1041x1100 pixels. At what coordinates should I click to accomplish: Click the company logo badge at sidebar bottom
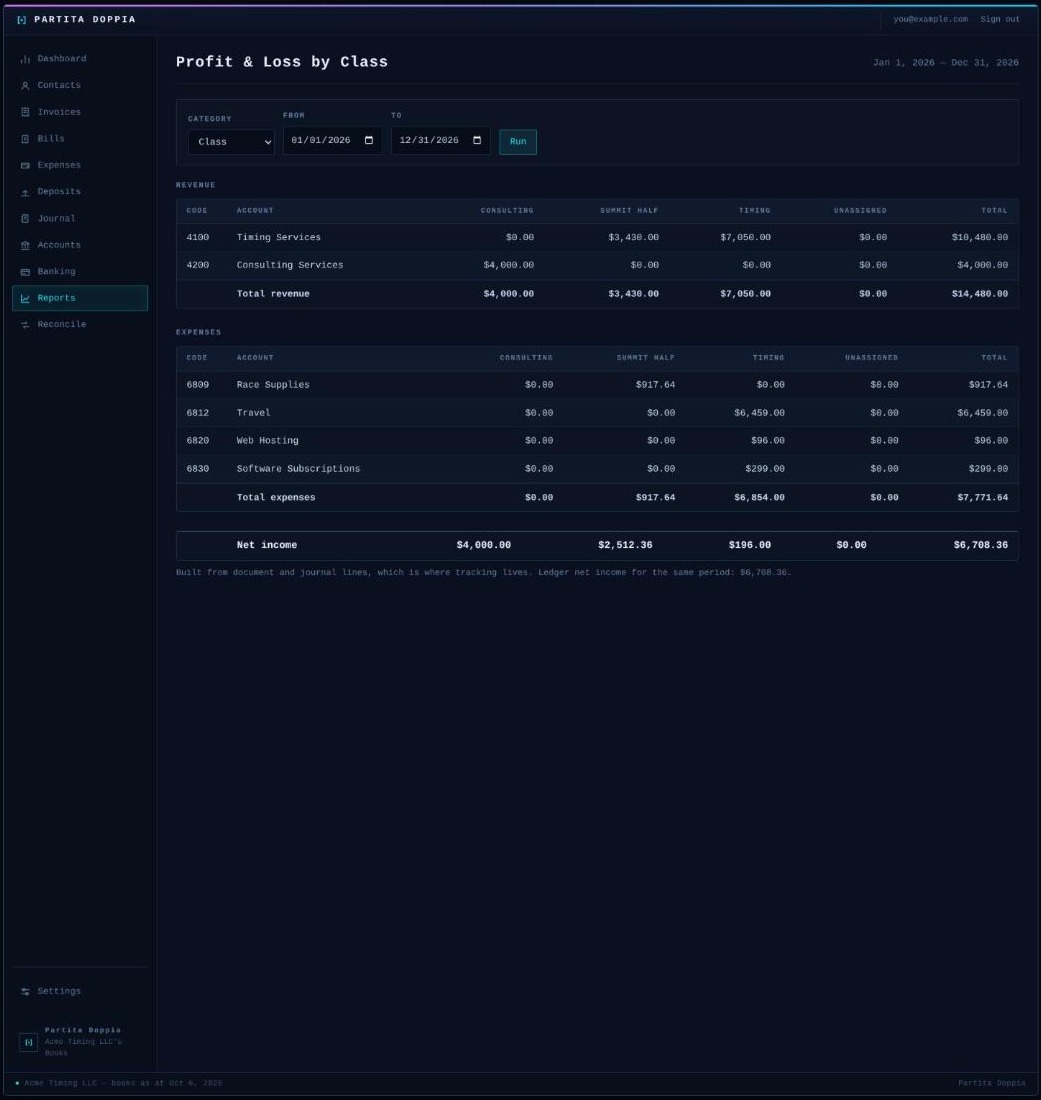point(29,1042)
